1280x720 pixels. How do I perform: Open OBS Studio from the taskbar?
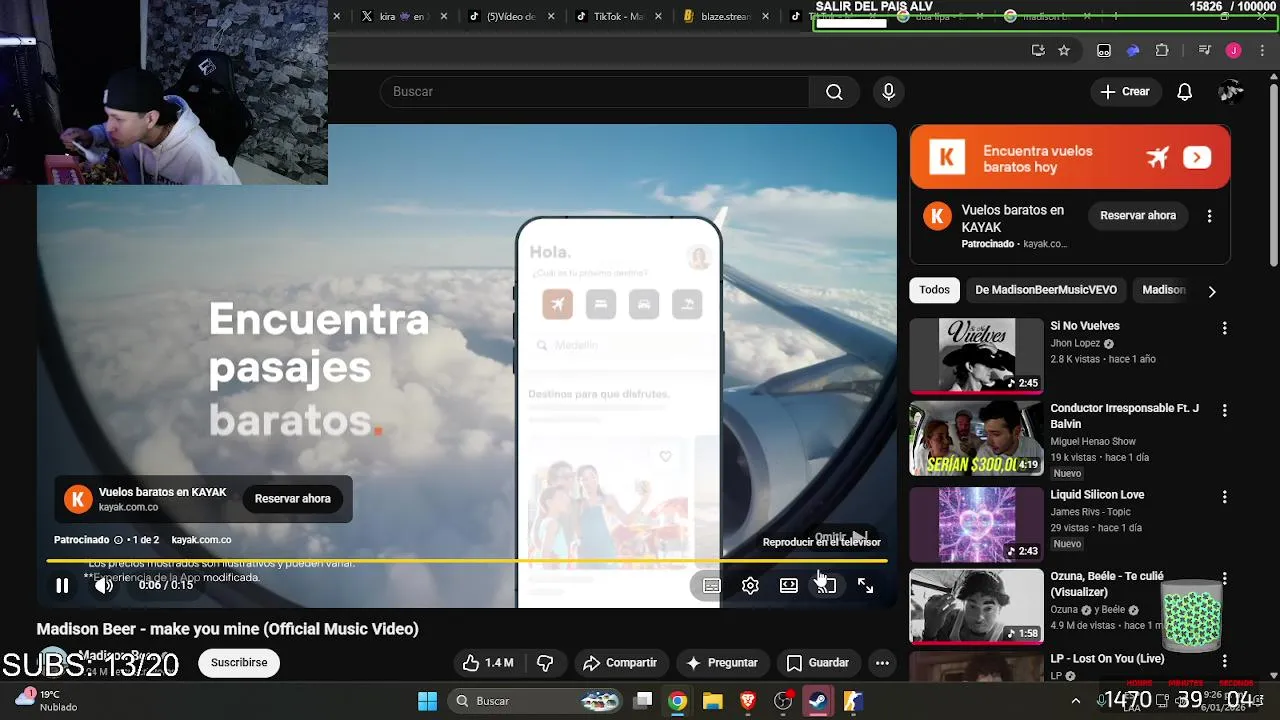coord(783,701)
